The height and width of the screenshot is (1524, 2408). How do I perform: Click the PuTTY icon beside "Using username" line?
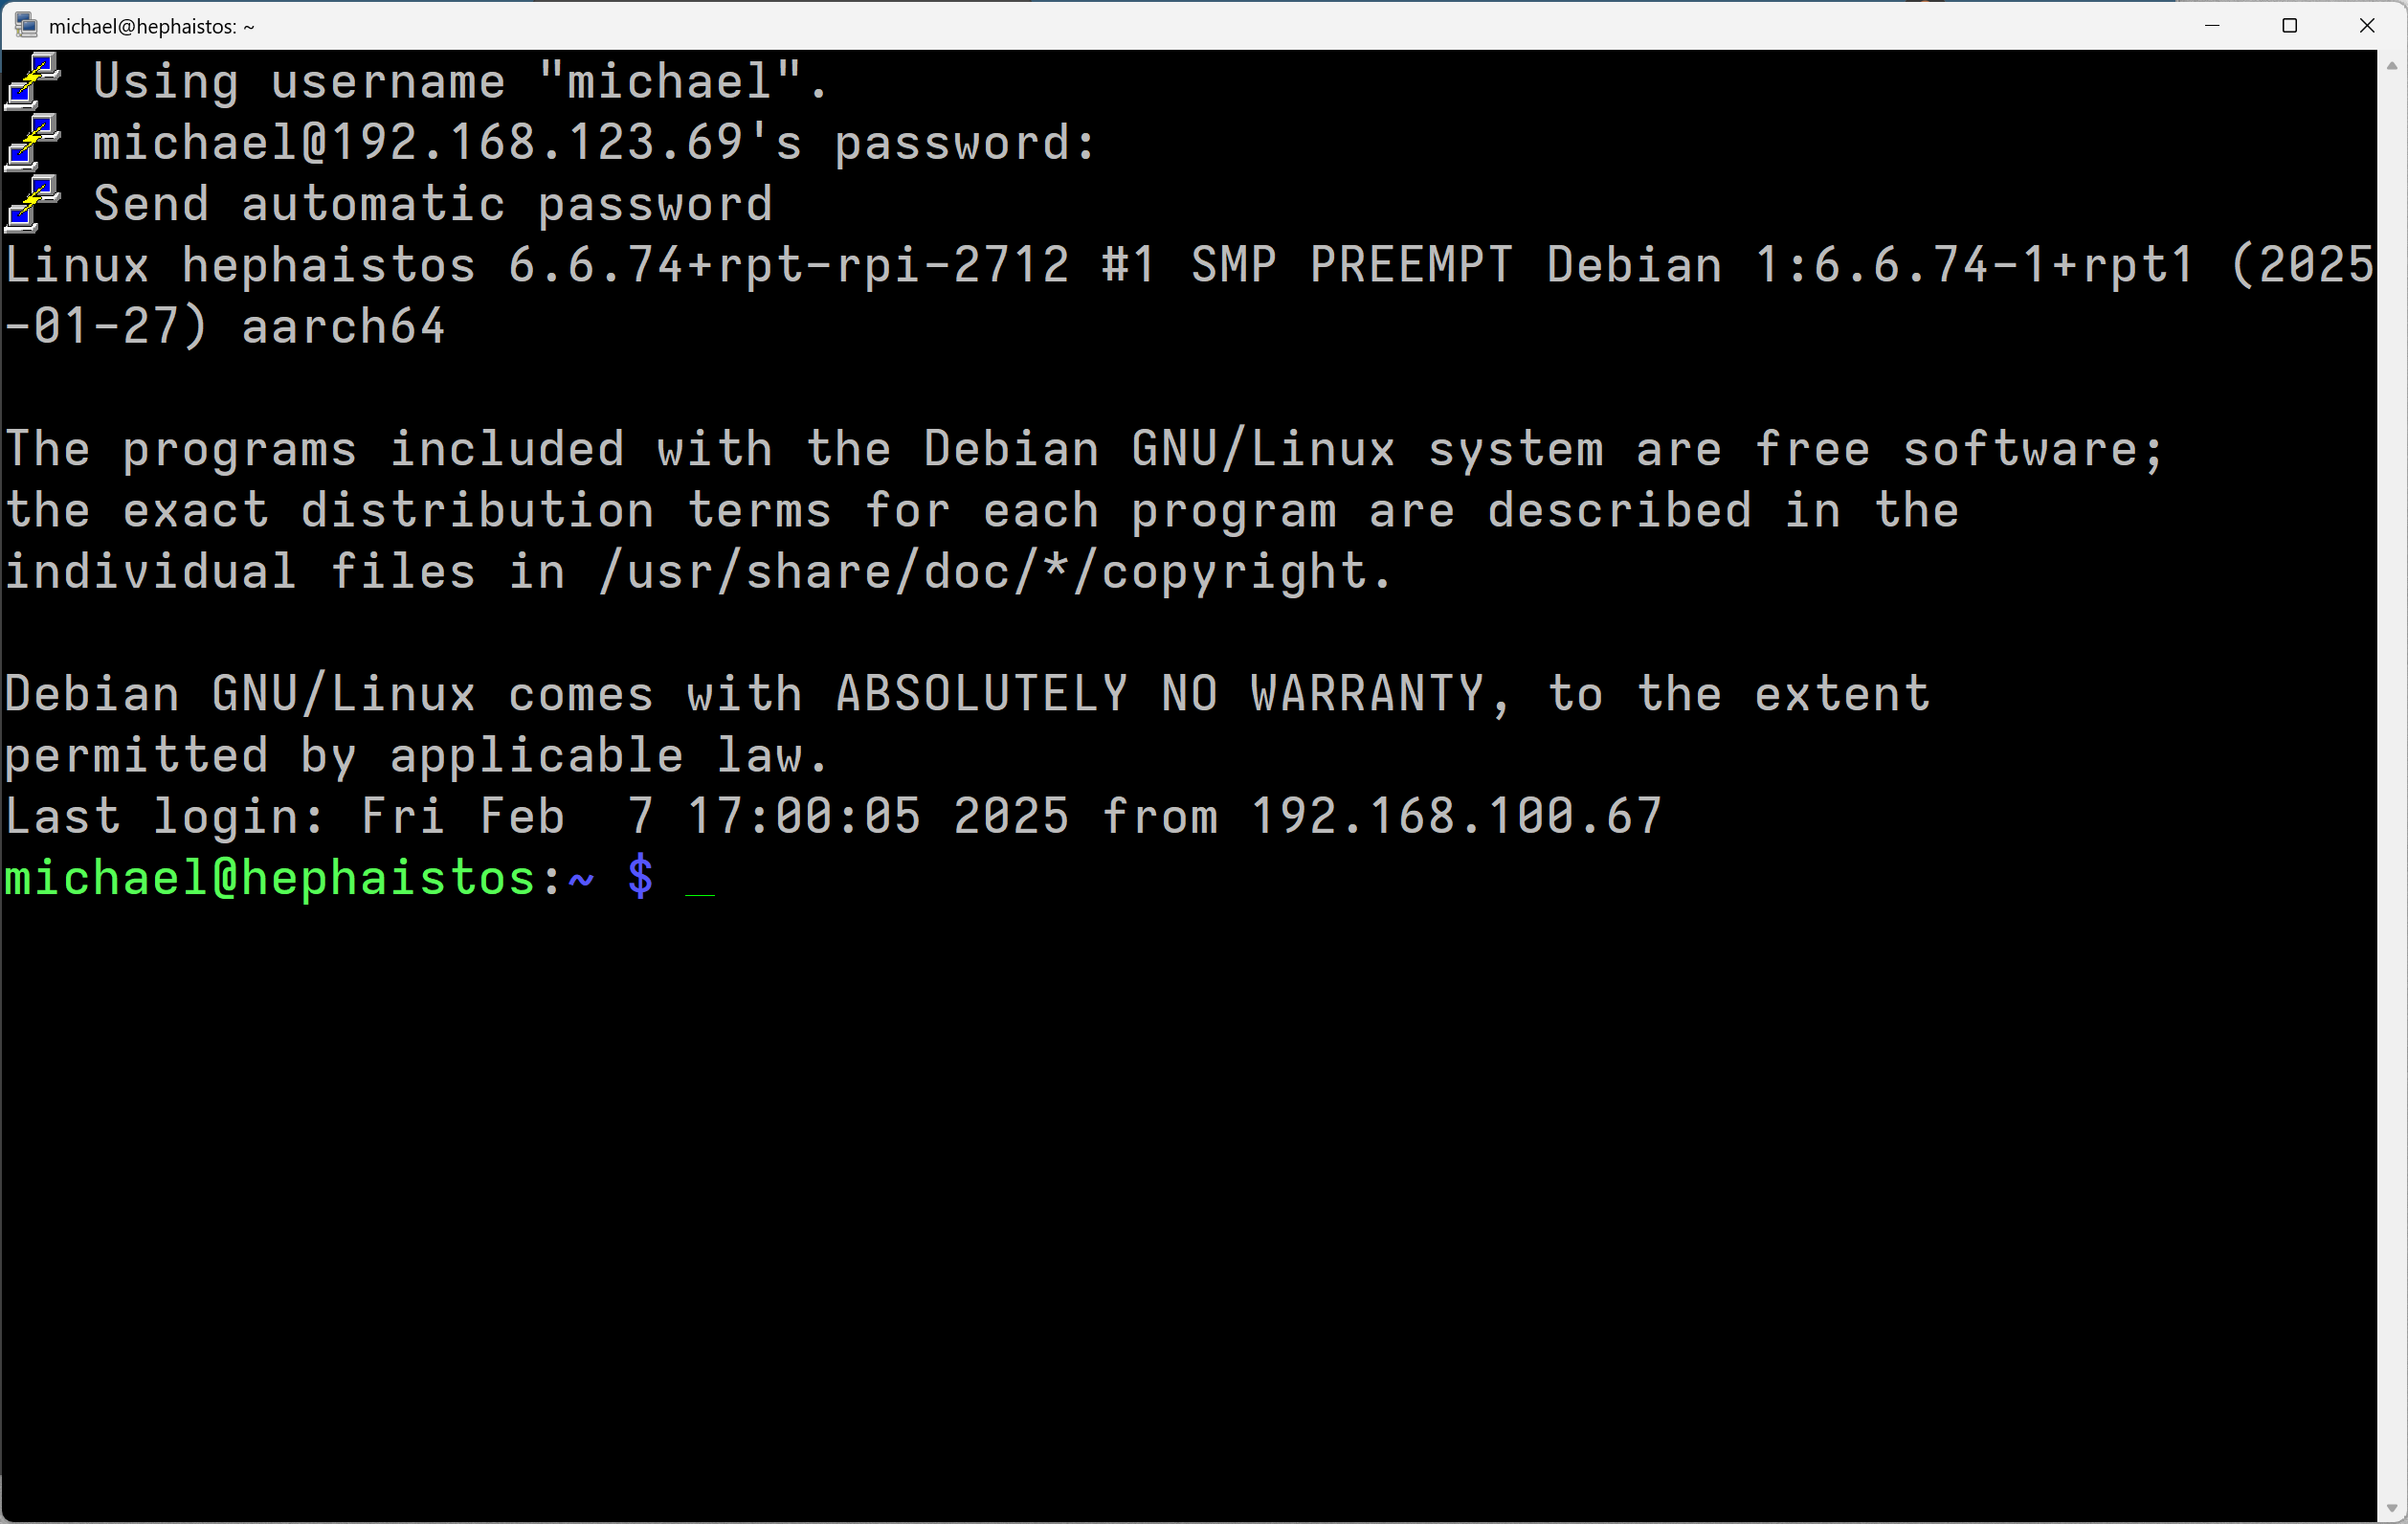34,81
